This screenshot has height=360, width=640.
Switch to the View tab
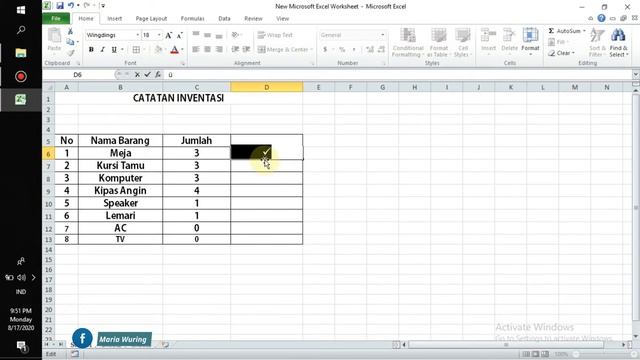pos(282,18)
